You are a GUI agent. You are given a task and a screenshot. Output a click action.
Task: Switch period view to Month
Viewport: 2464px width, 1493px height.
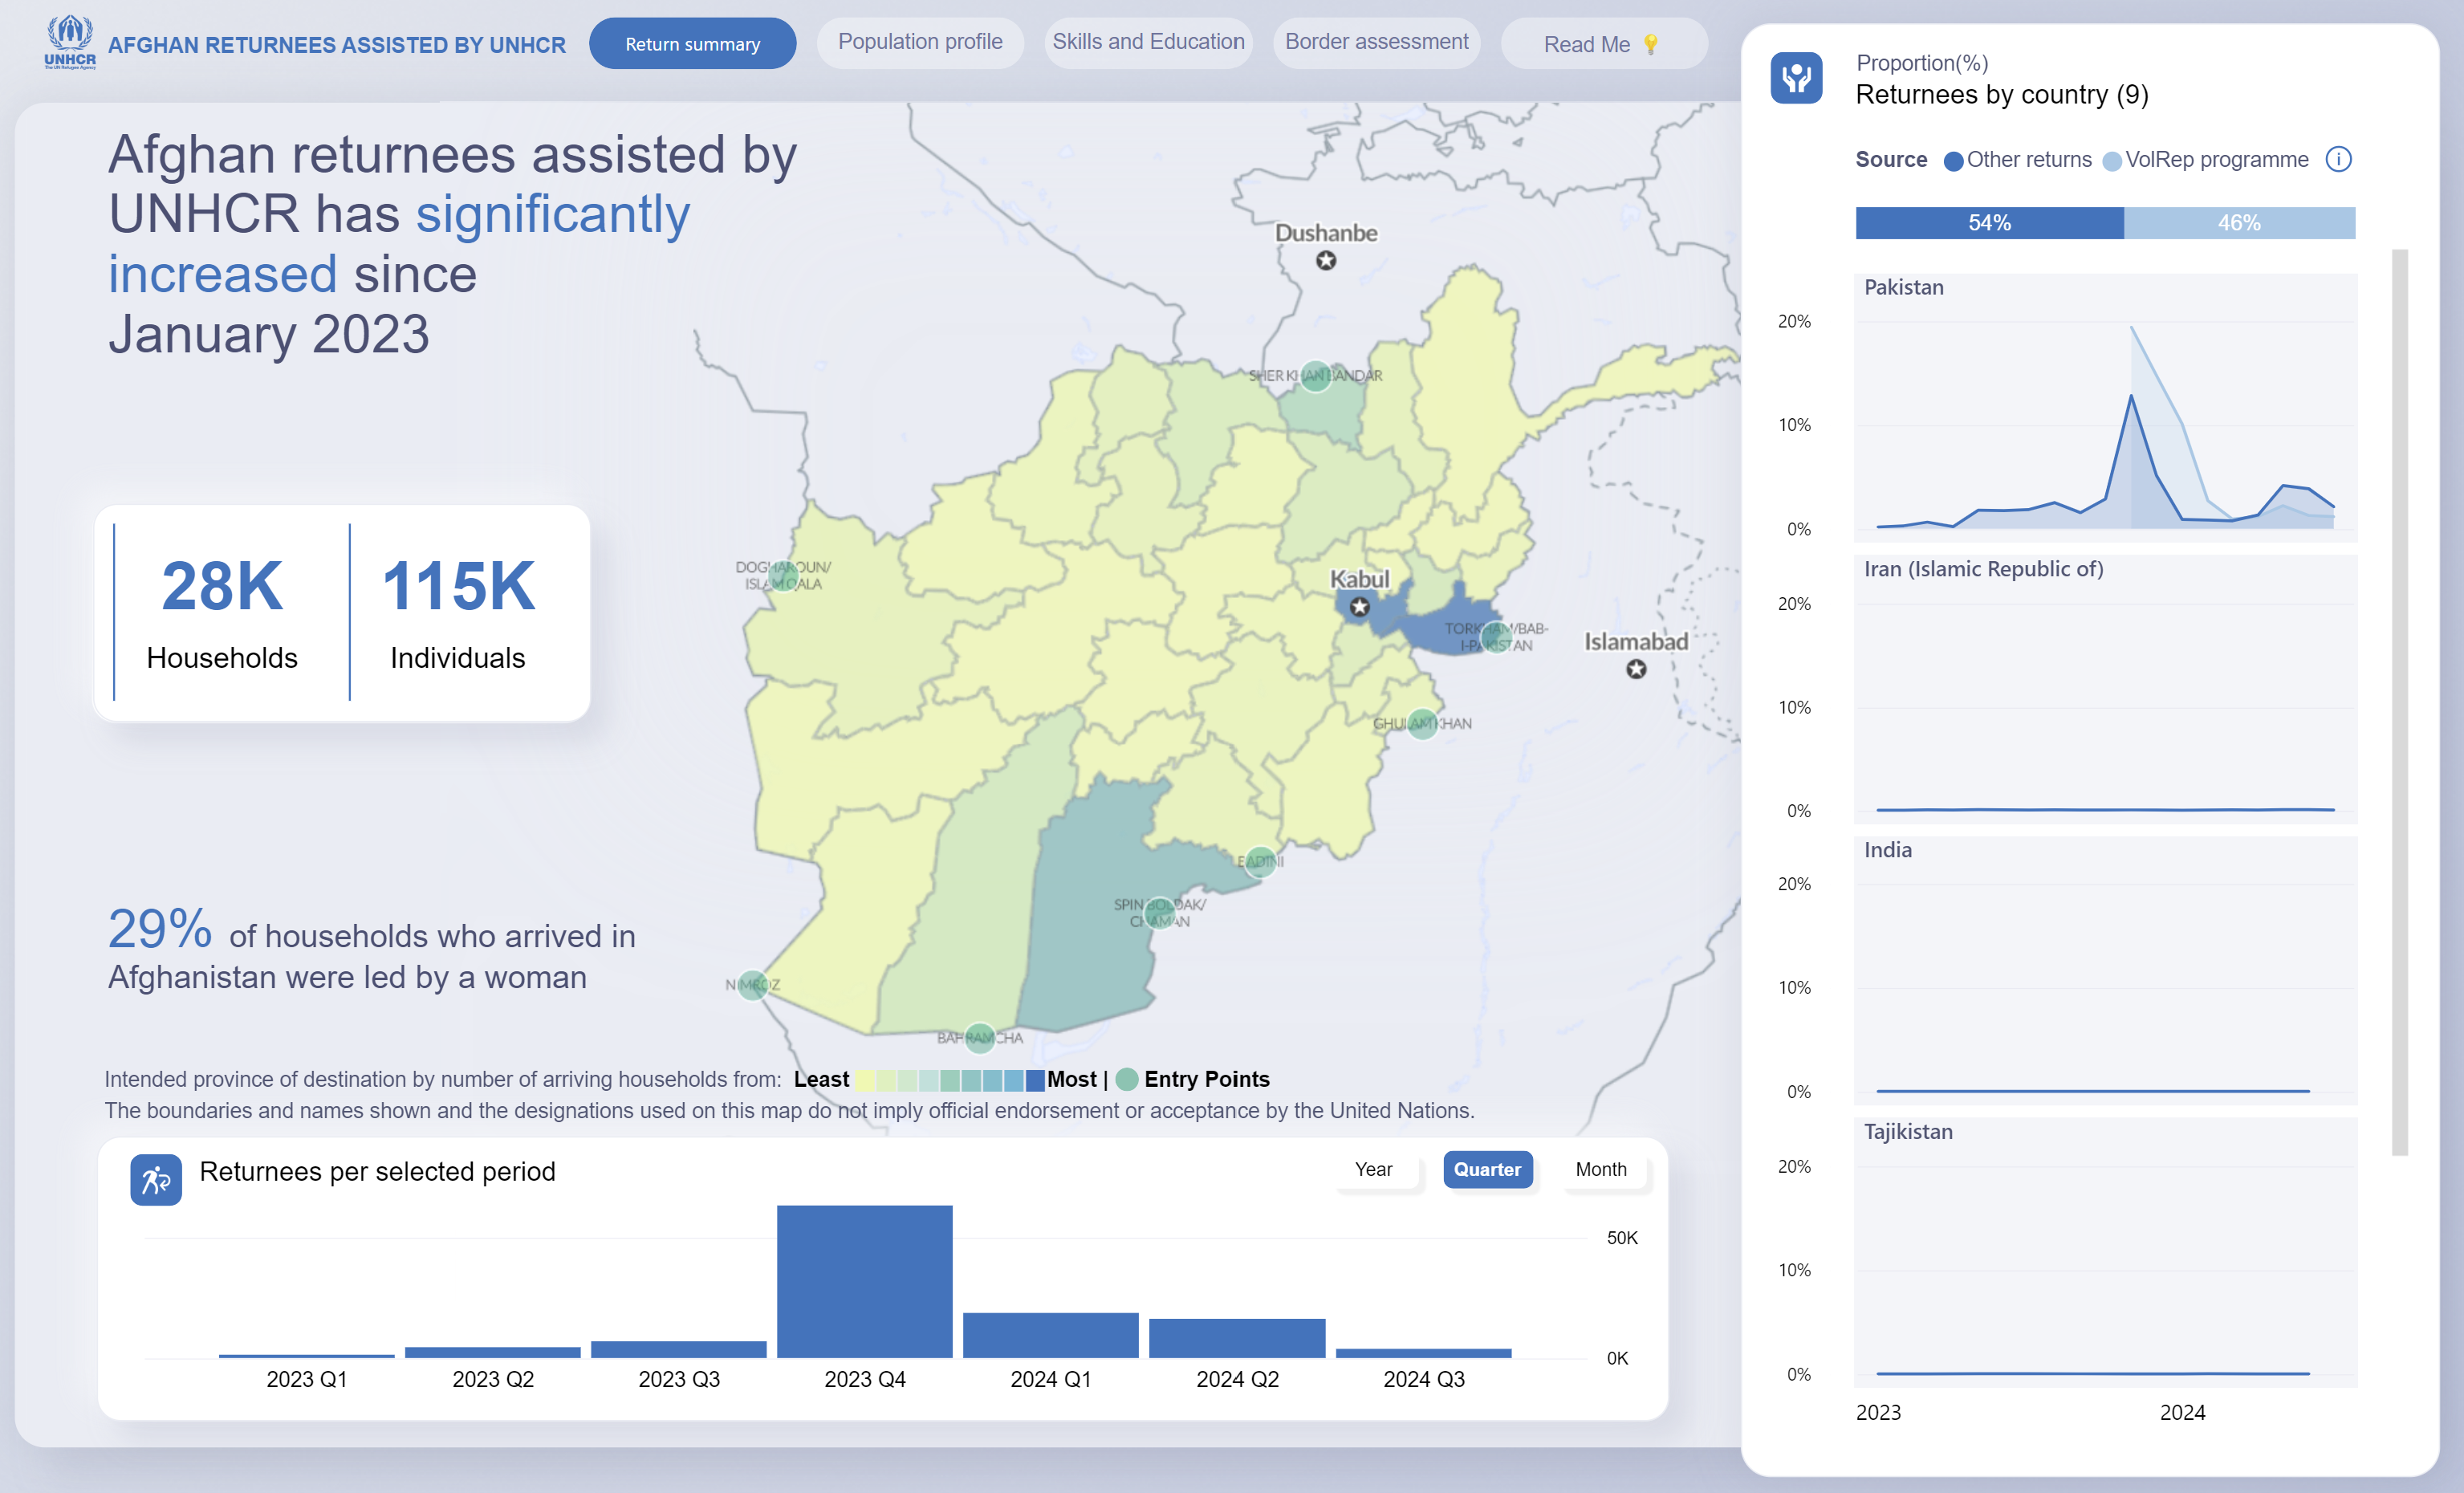pos(1600,1169)
